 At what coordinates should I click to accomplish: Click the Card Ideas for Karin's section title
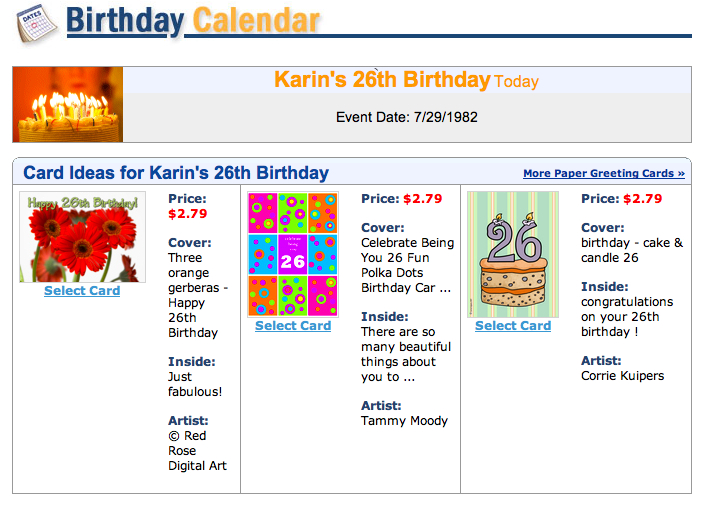click(176, 173)
